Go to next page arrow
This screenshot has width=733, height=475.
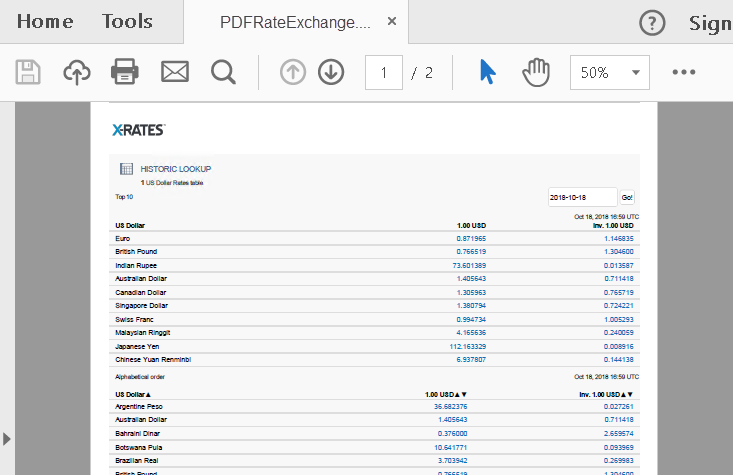click(x=331, y=72)
